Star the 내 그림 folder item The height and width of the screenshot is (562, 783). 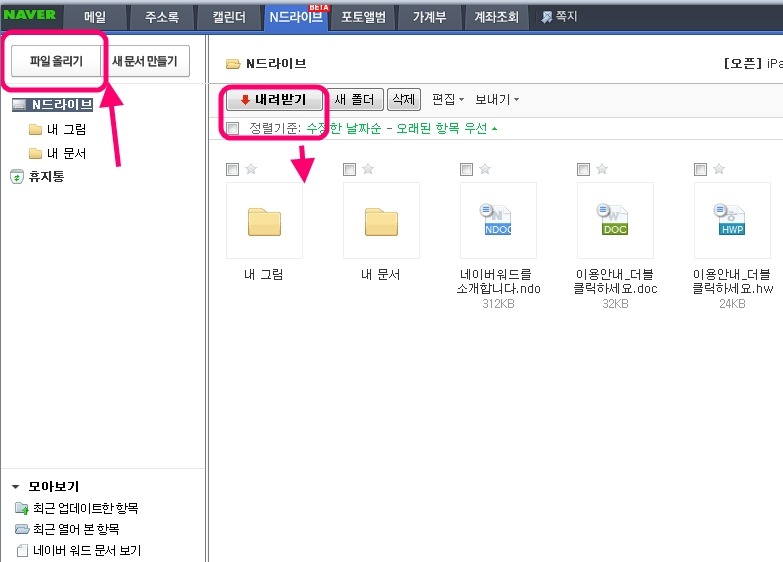(251, 169)
